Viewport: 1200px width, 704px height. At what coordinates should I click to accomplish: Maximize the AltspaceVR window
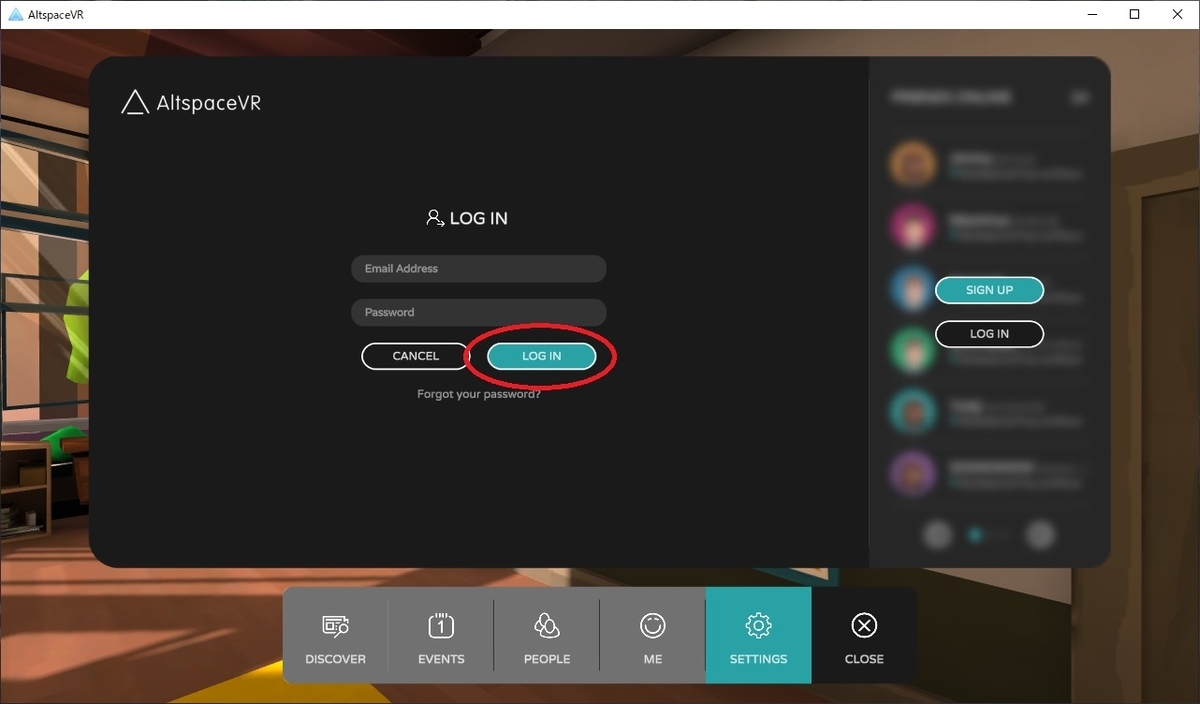click(1134, 14)
